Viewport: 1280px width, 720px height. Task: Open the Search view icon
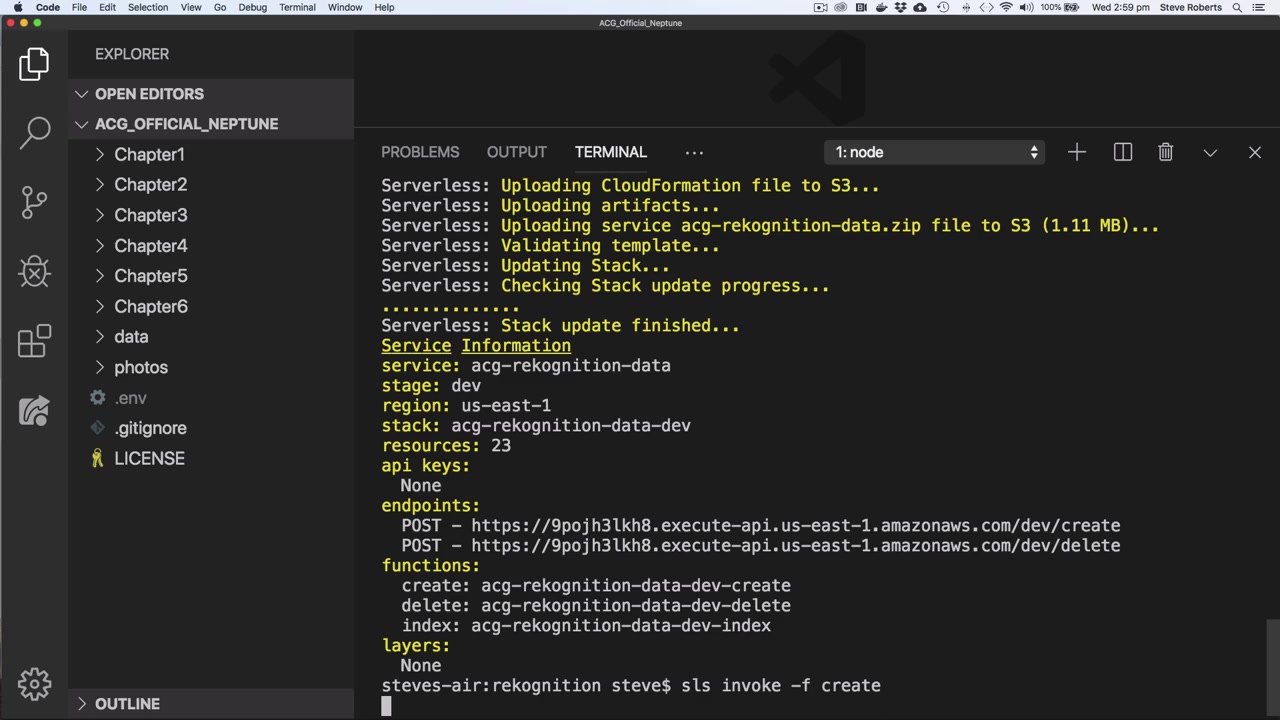pyautogui.click(x=36, y=132)
